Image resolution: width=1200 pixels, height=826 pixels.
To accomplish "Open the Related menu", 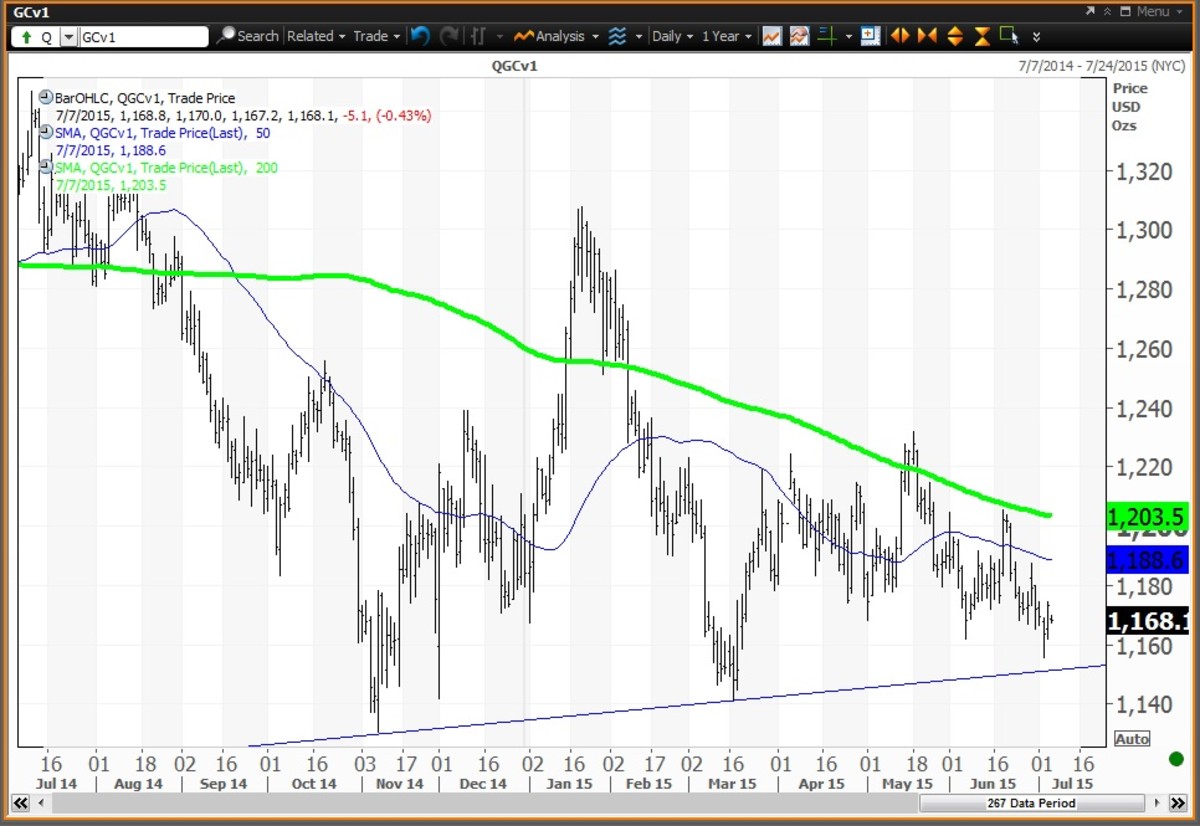I will [x=315, y=36].
